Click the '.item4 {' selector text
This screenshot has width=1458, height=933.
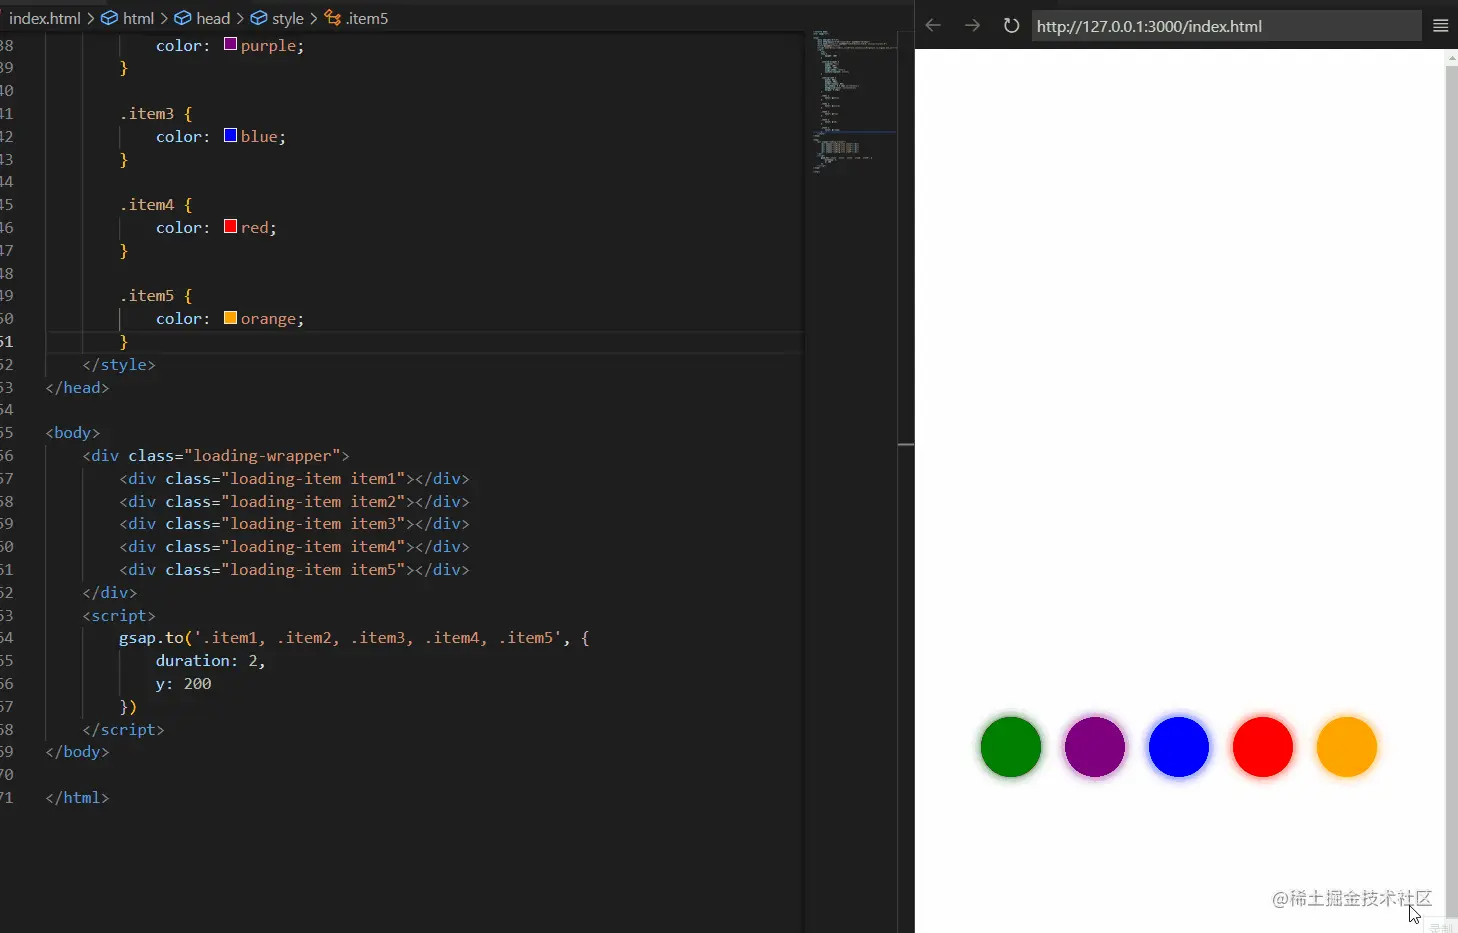point(156,205)
